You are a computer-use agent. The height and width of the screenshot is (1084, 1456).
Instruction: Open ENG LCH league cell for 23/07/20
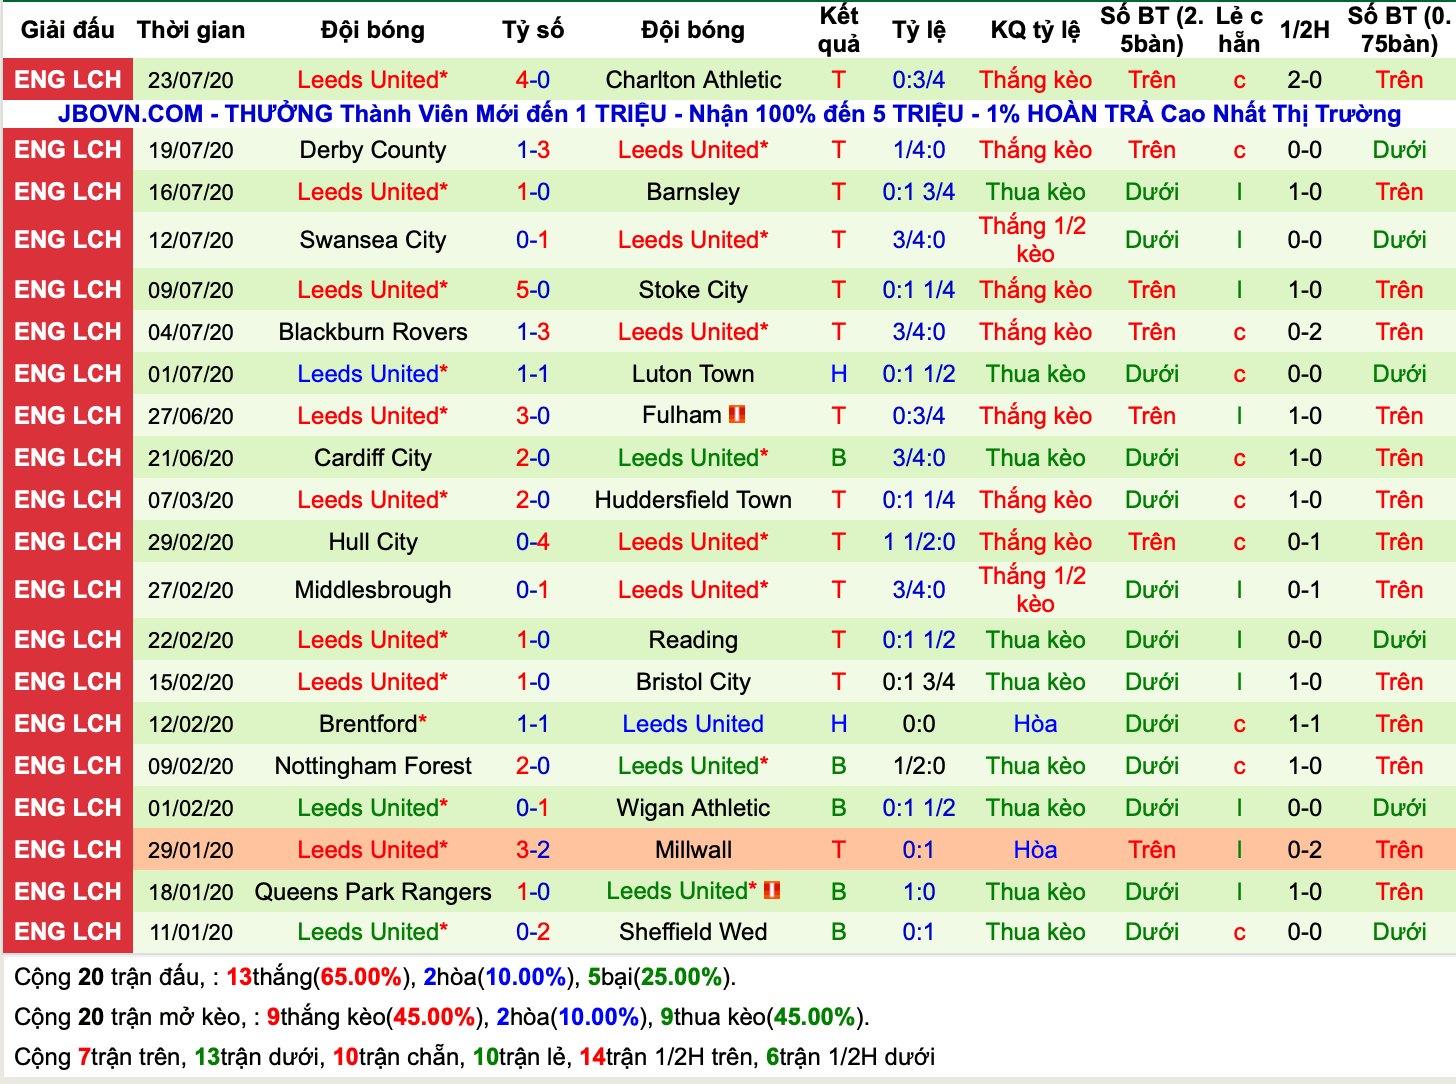[68, 79]
